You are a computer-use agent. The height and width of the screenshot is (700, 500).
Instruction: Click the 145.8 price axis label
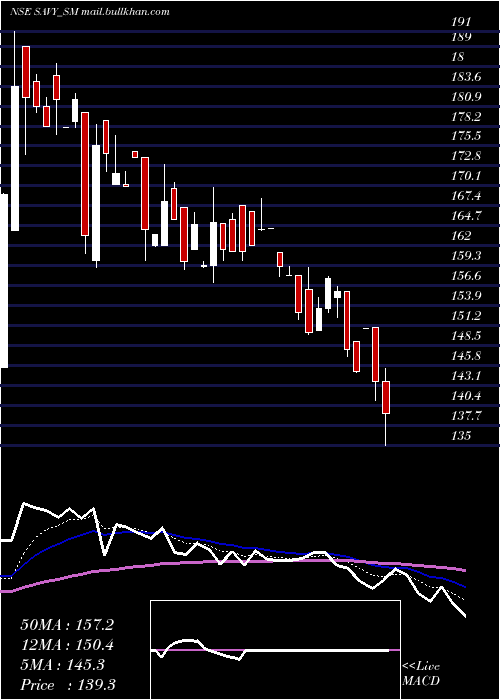coord(466,355)
